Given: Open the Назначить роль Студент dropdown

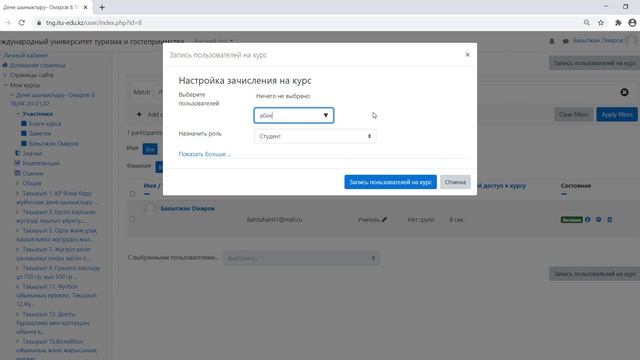Looking at the screenshot, I should (x=315, y=136).
